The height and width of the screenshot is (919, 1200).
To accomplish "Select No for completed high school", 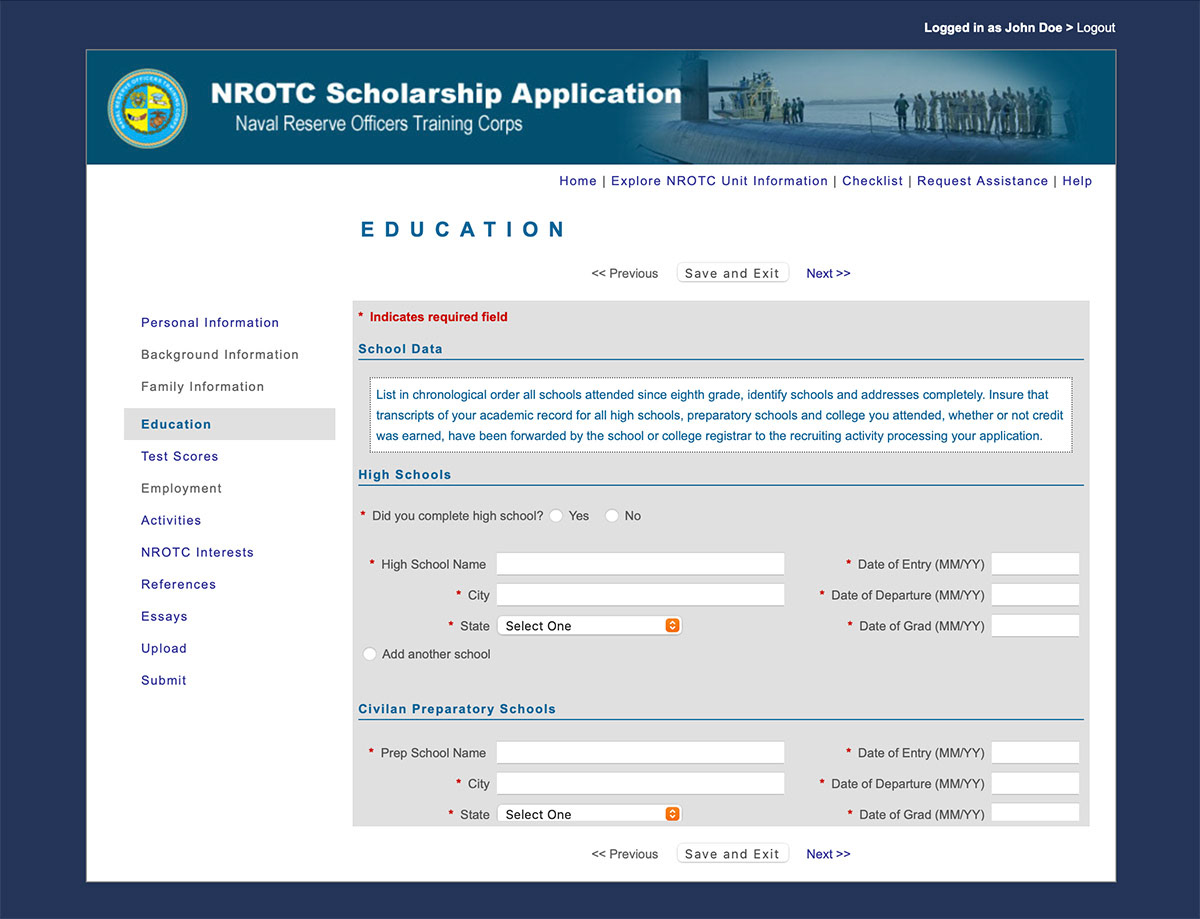I will click(x=611, y=515).
